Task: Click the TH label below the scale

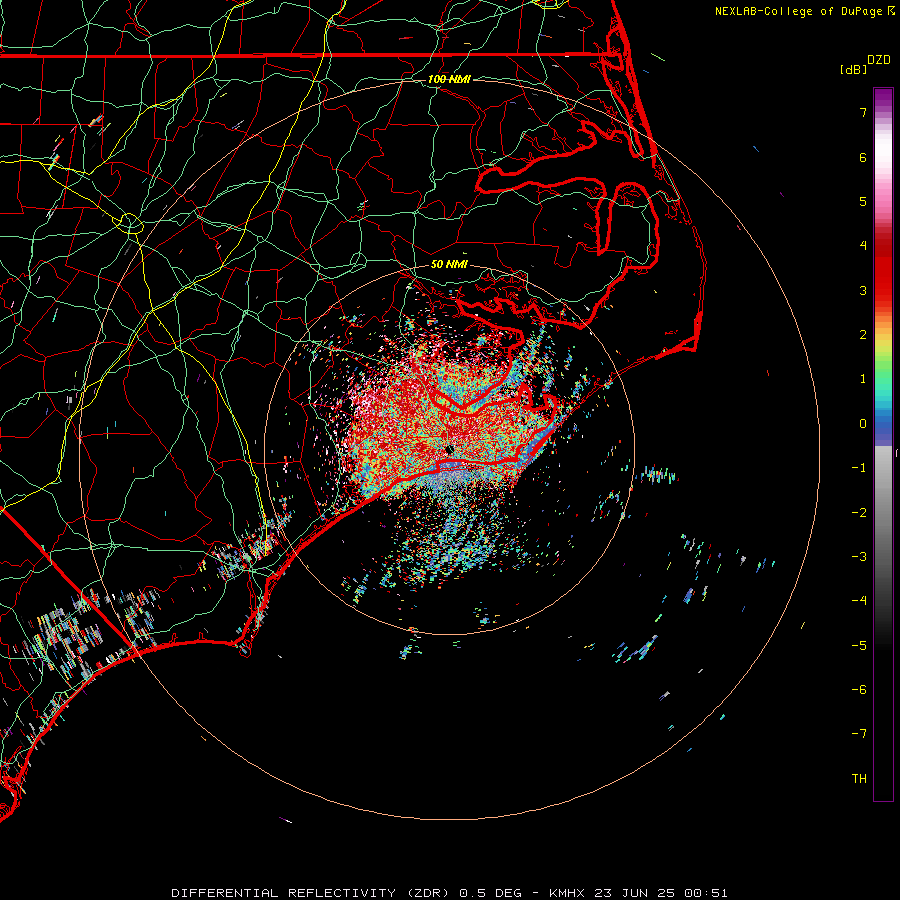Action: (859, 779)
